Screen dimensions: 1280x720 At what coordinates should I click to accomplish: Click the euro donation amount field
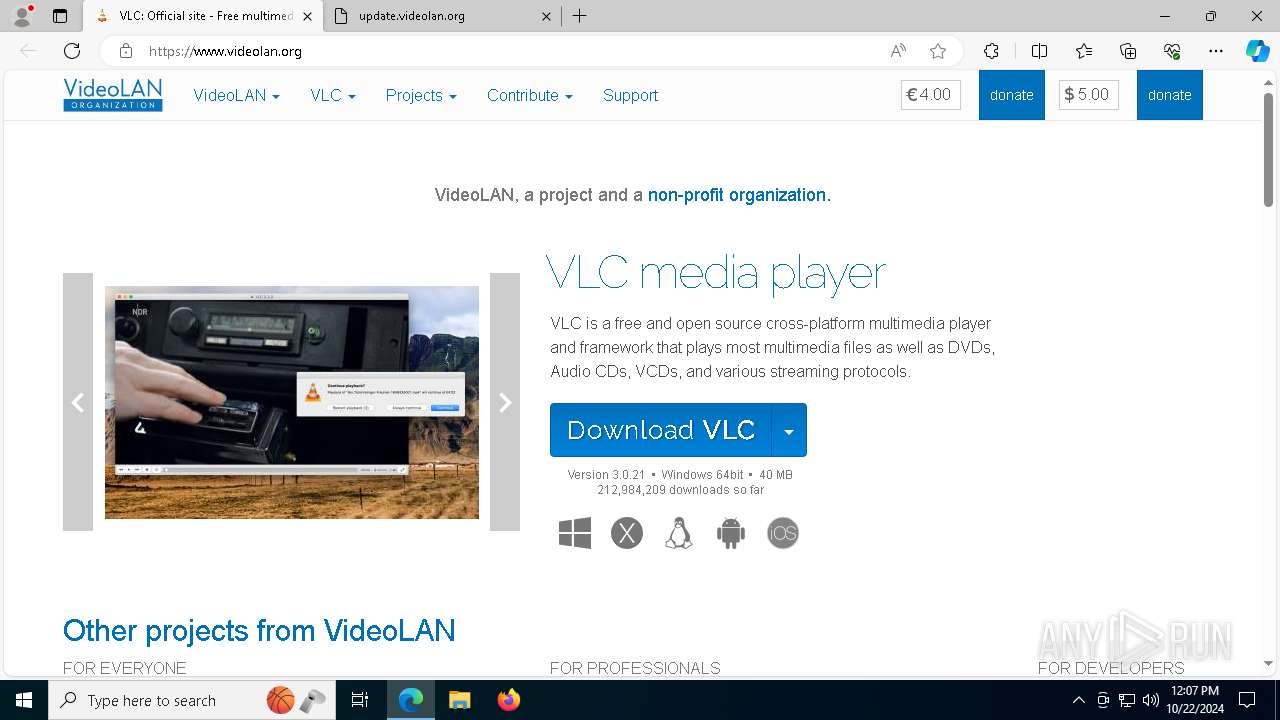[931, 95]
